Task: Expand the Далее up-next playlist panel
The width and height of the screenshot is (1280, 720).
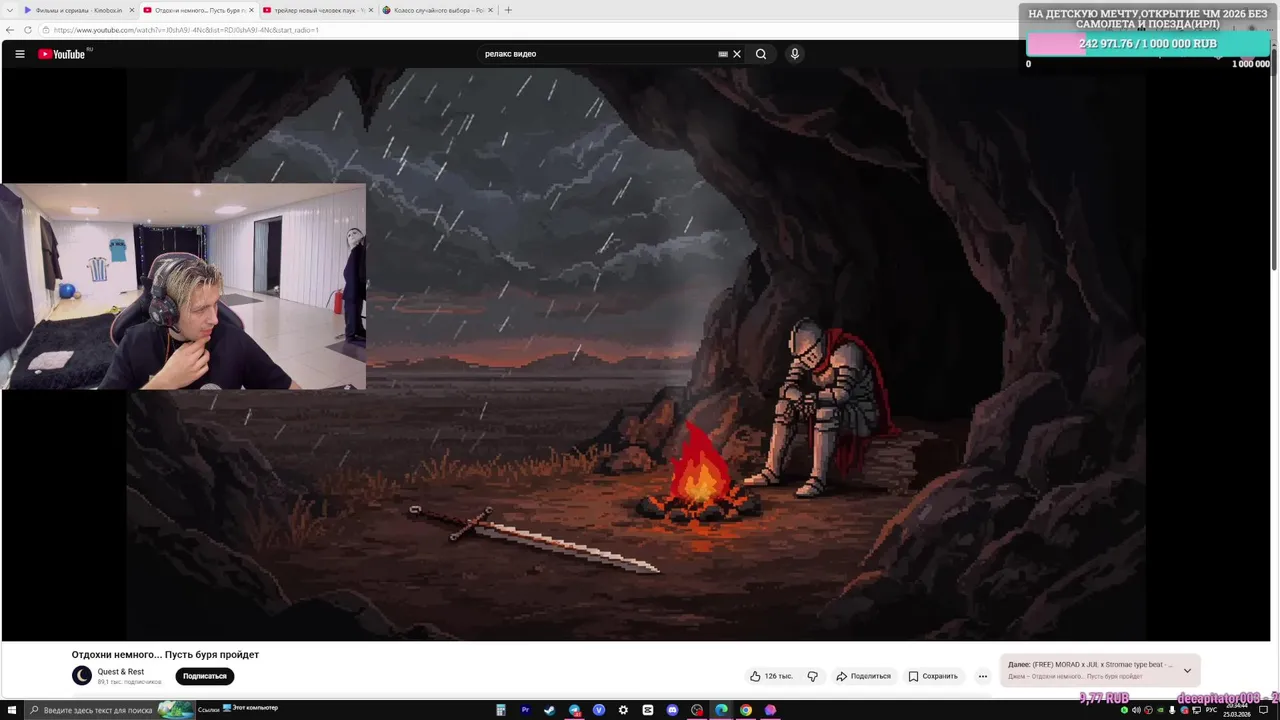Action: pyautogui.click(x=1187, y=670)
